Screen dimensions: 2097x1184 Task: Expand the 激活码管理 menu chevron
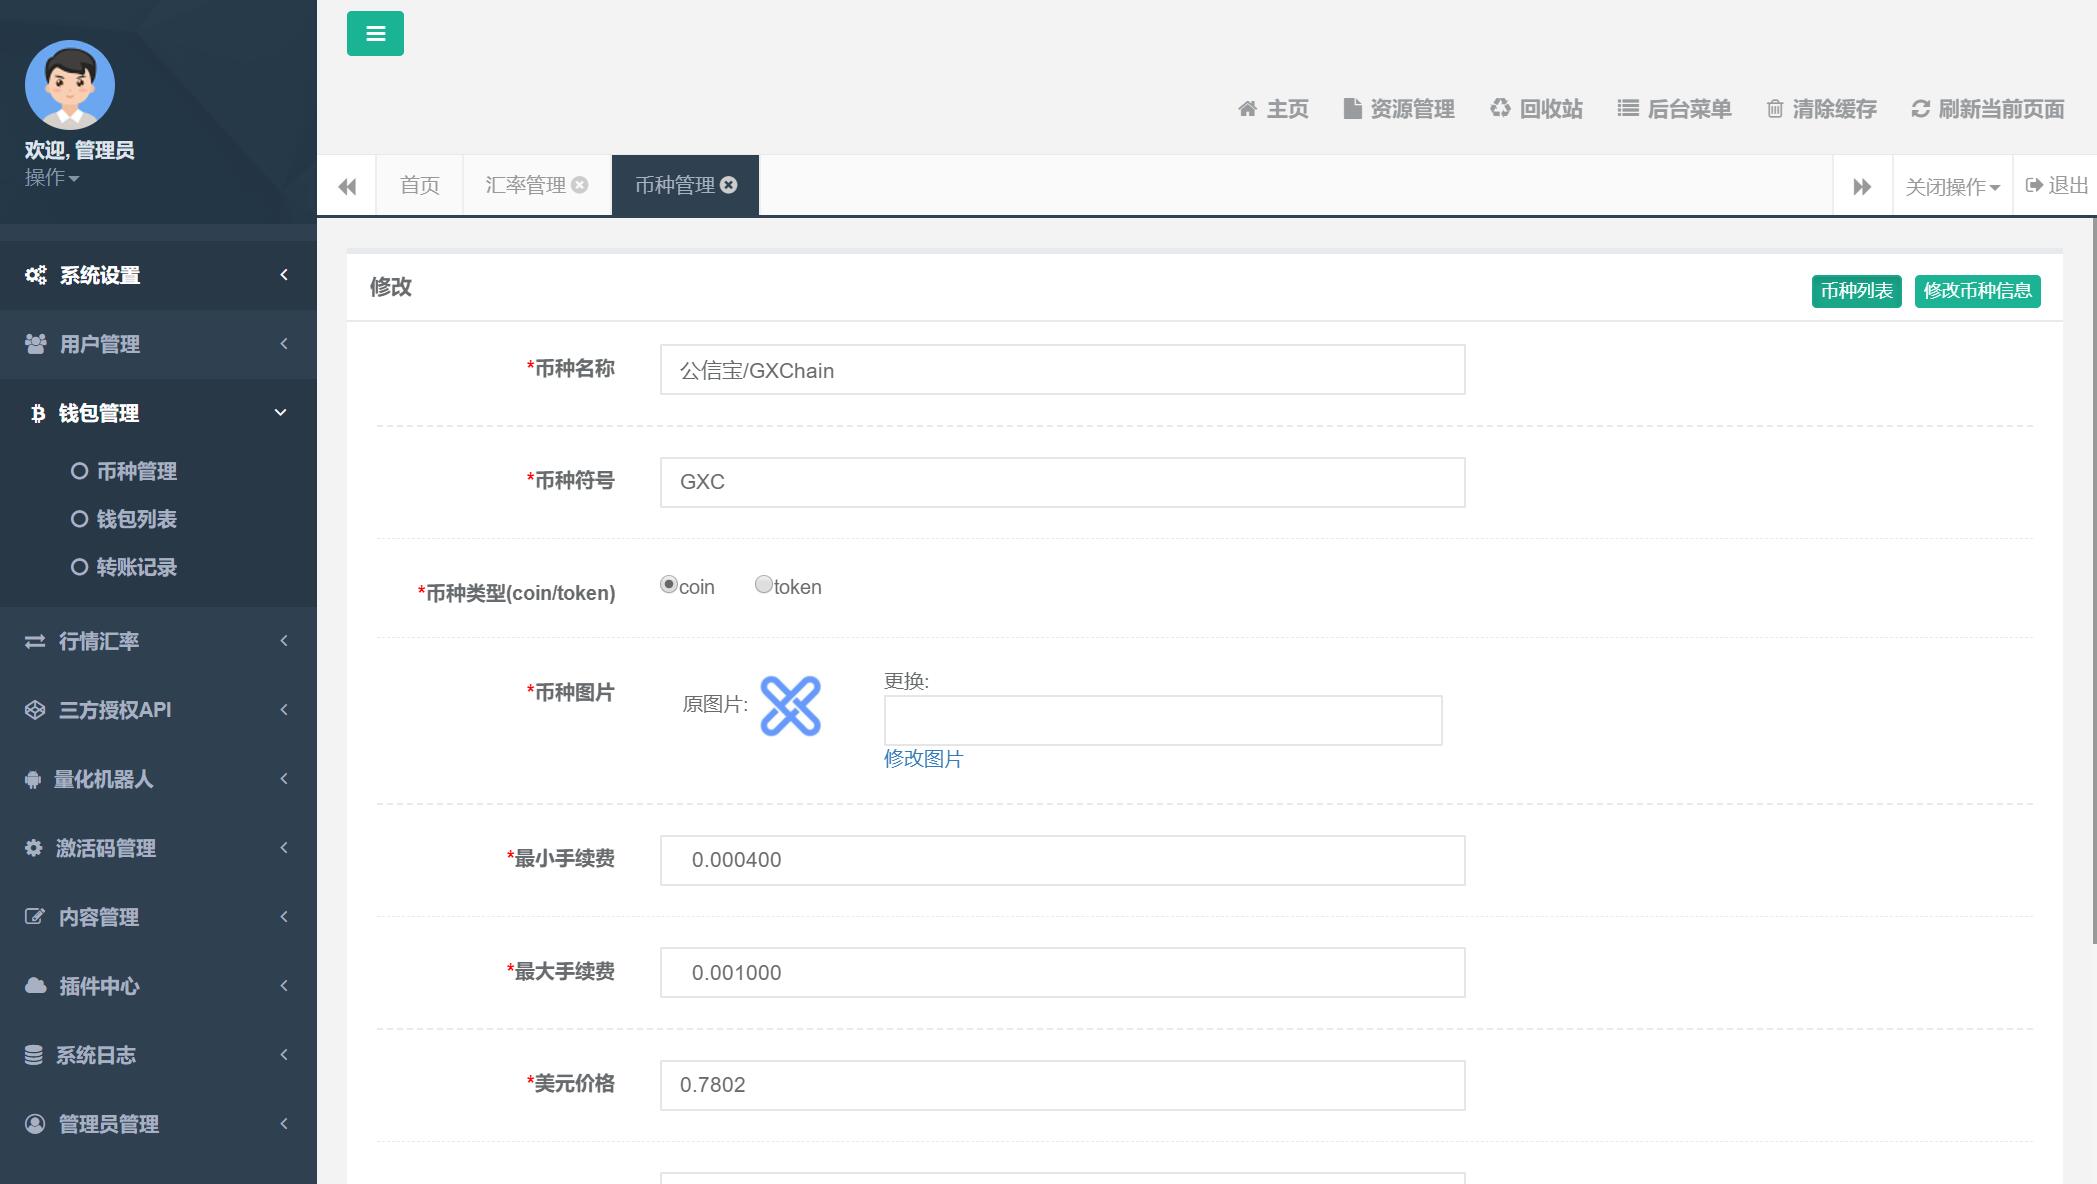pyautogui.click(x=284, y=847)
